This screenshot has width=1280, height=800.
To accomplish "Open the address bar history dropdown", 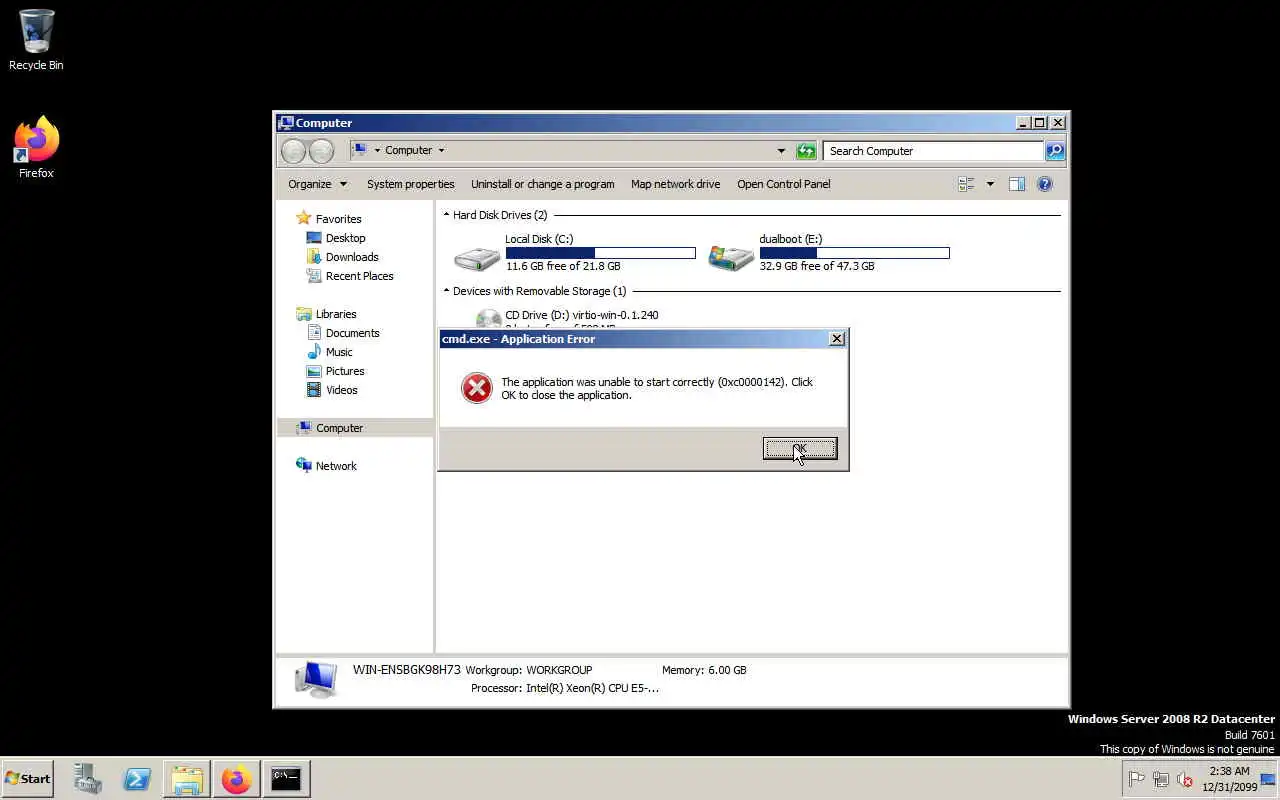I will click(x=781, y=151).
